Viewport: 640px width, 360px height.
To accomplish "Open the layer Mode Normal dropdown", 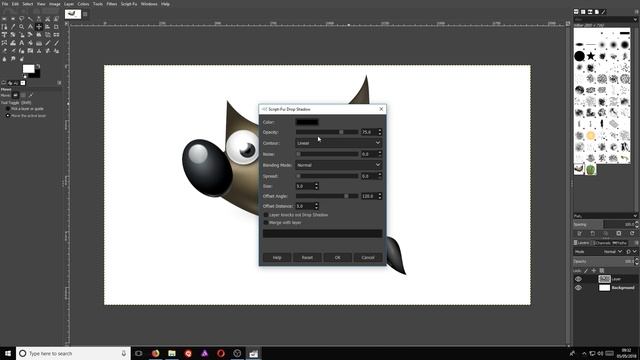I will [x=612, y=251].
